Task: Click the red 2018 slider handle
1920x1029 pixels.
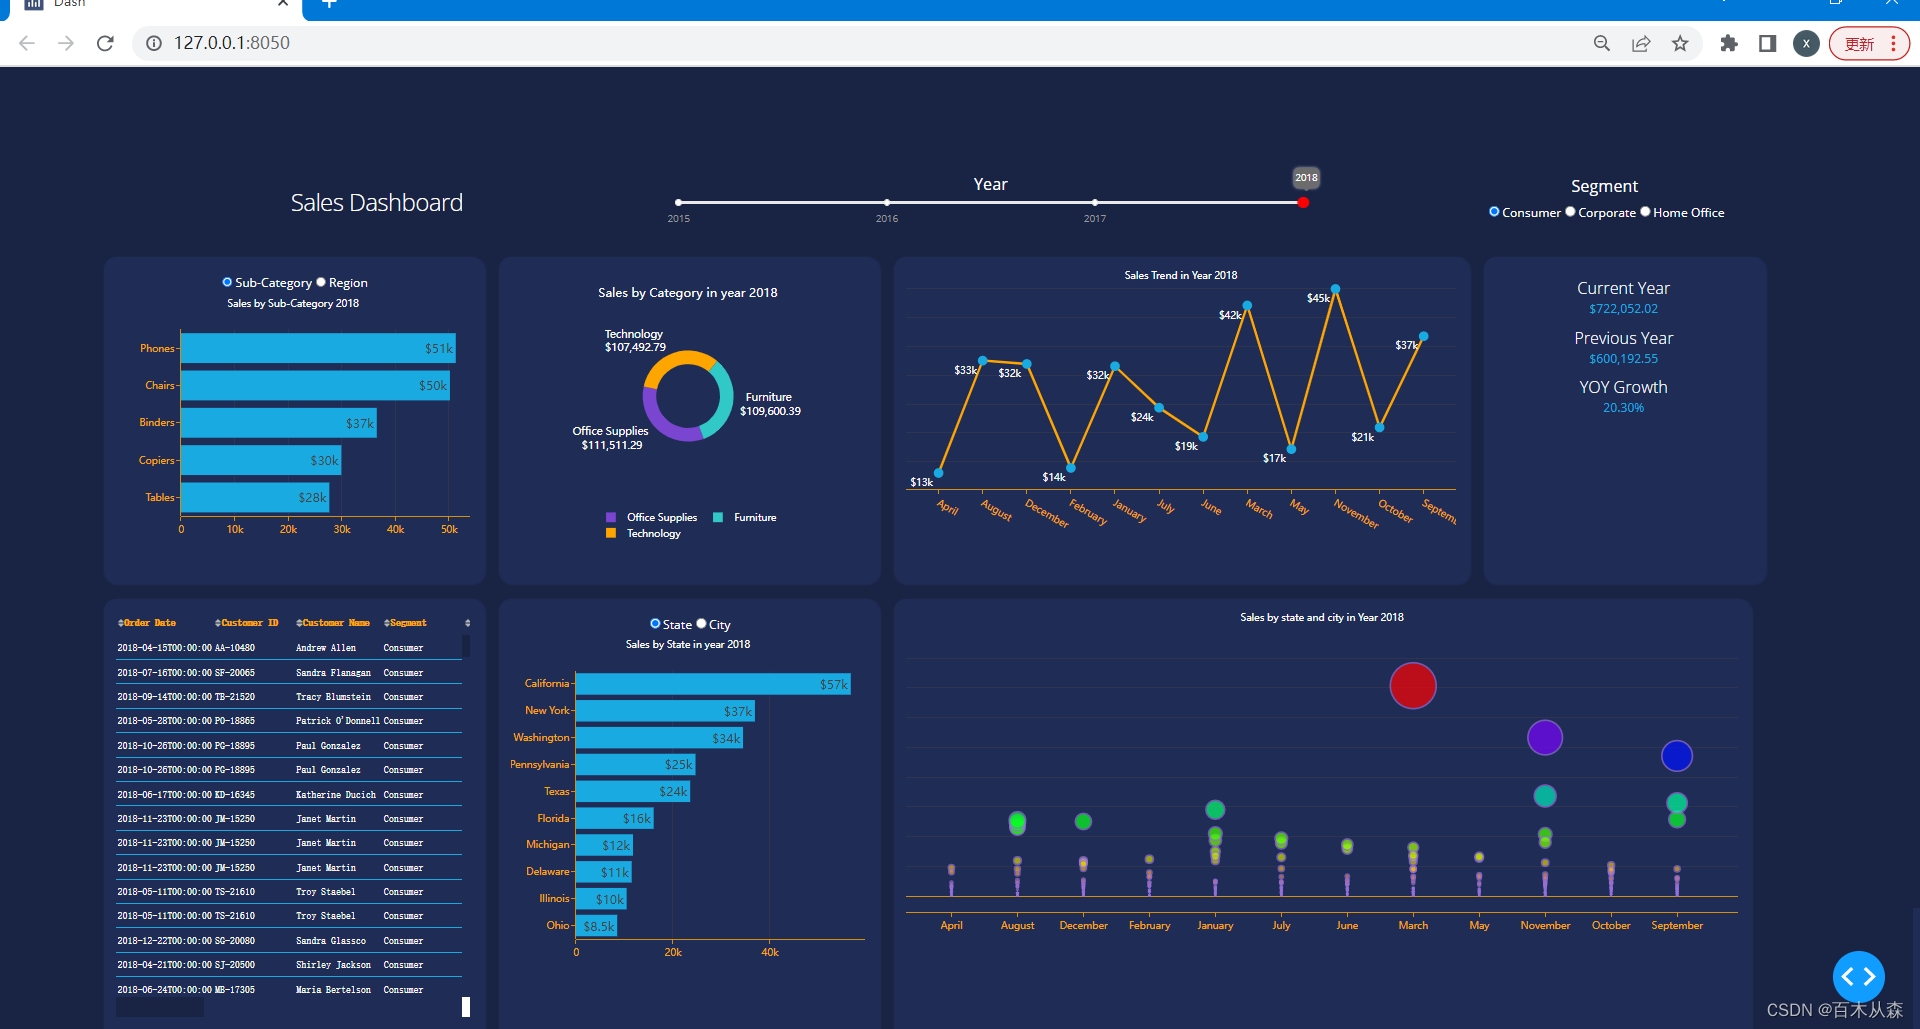Action: 1303,202
